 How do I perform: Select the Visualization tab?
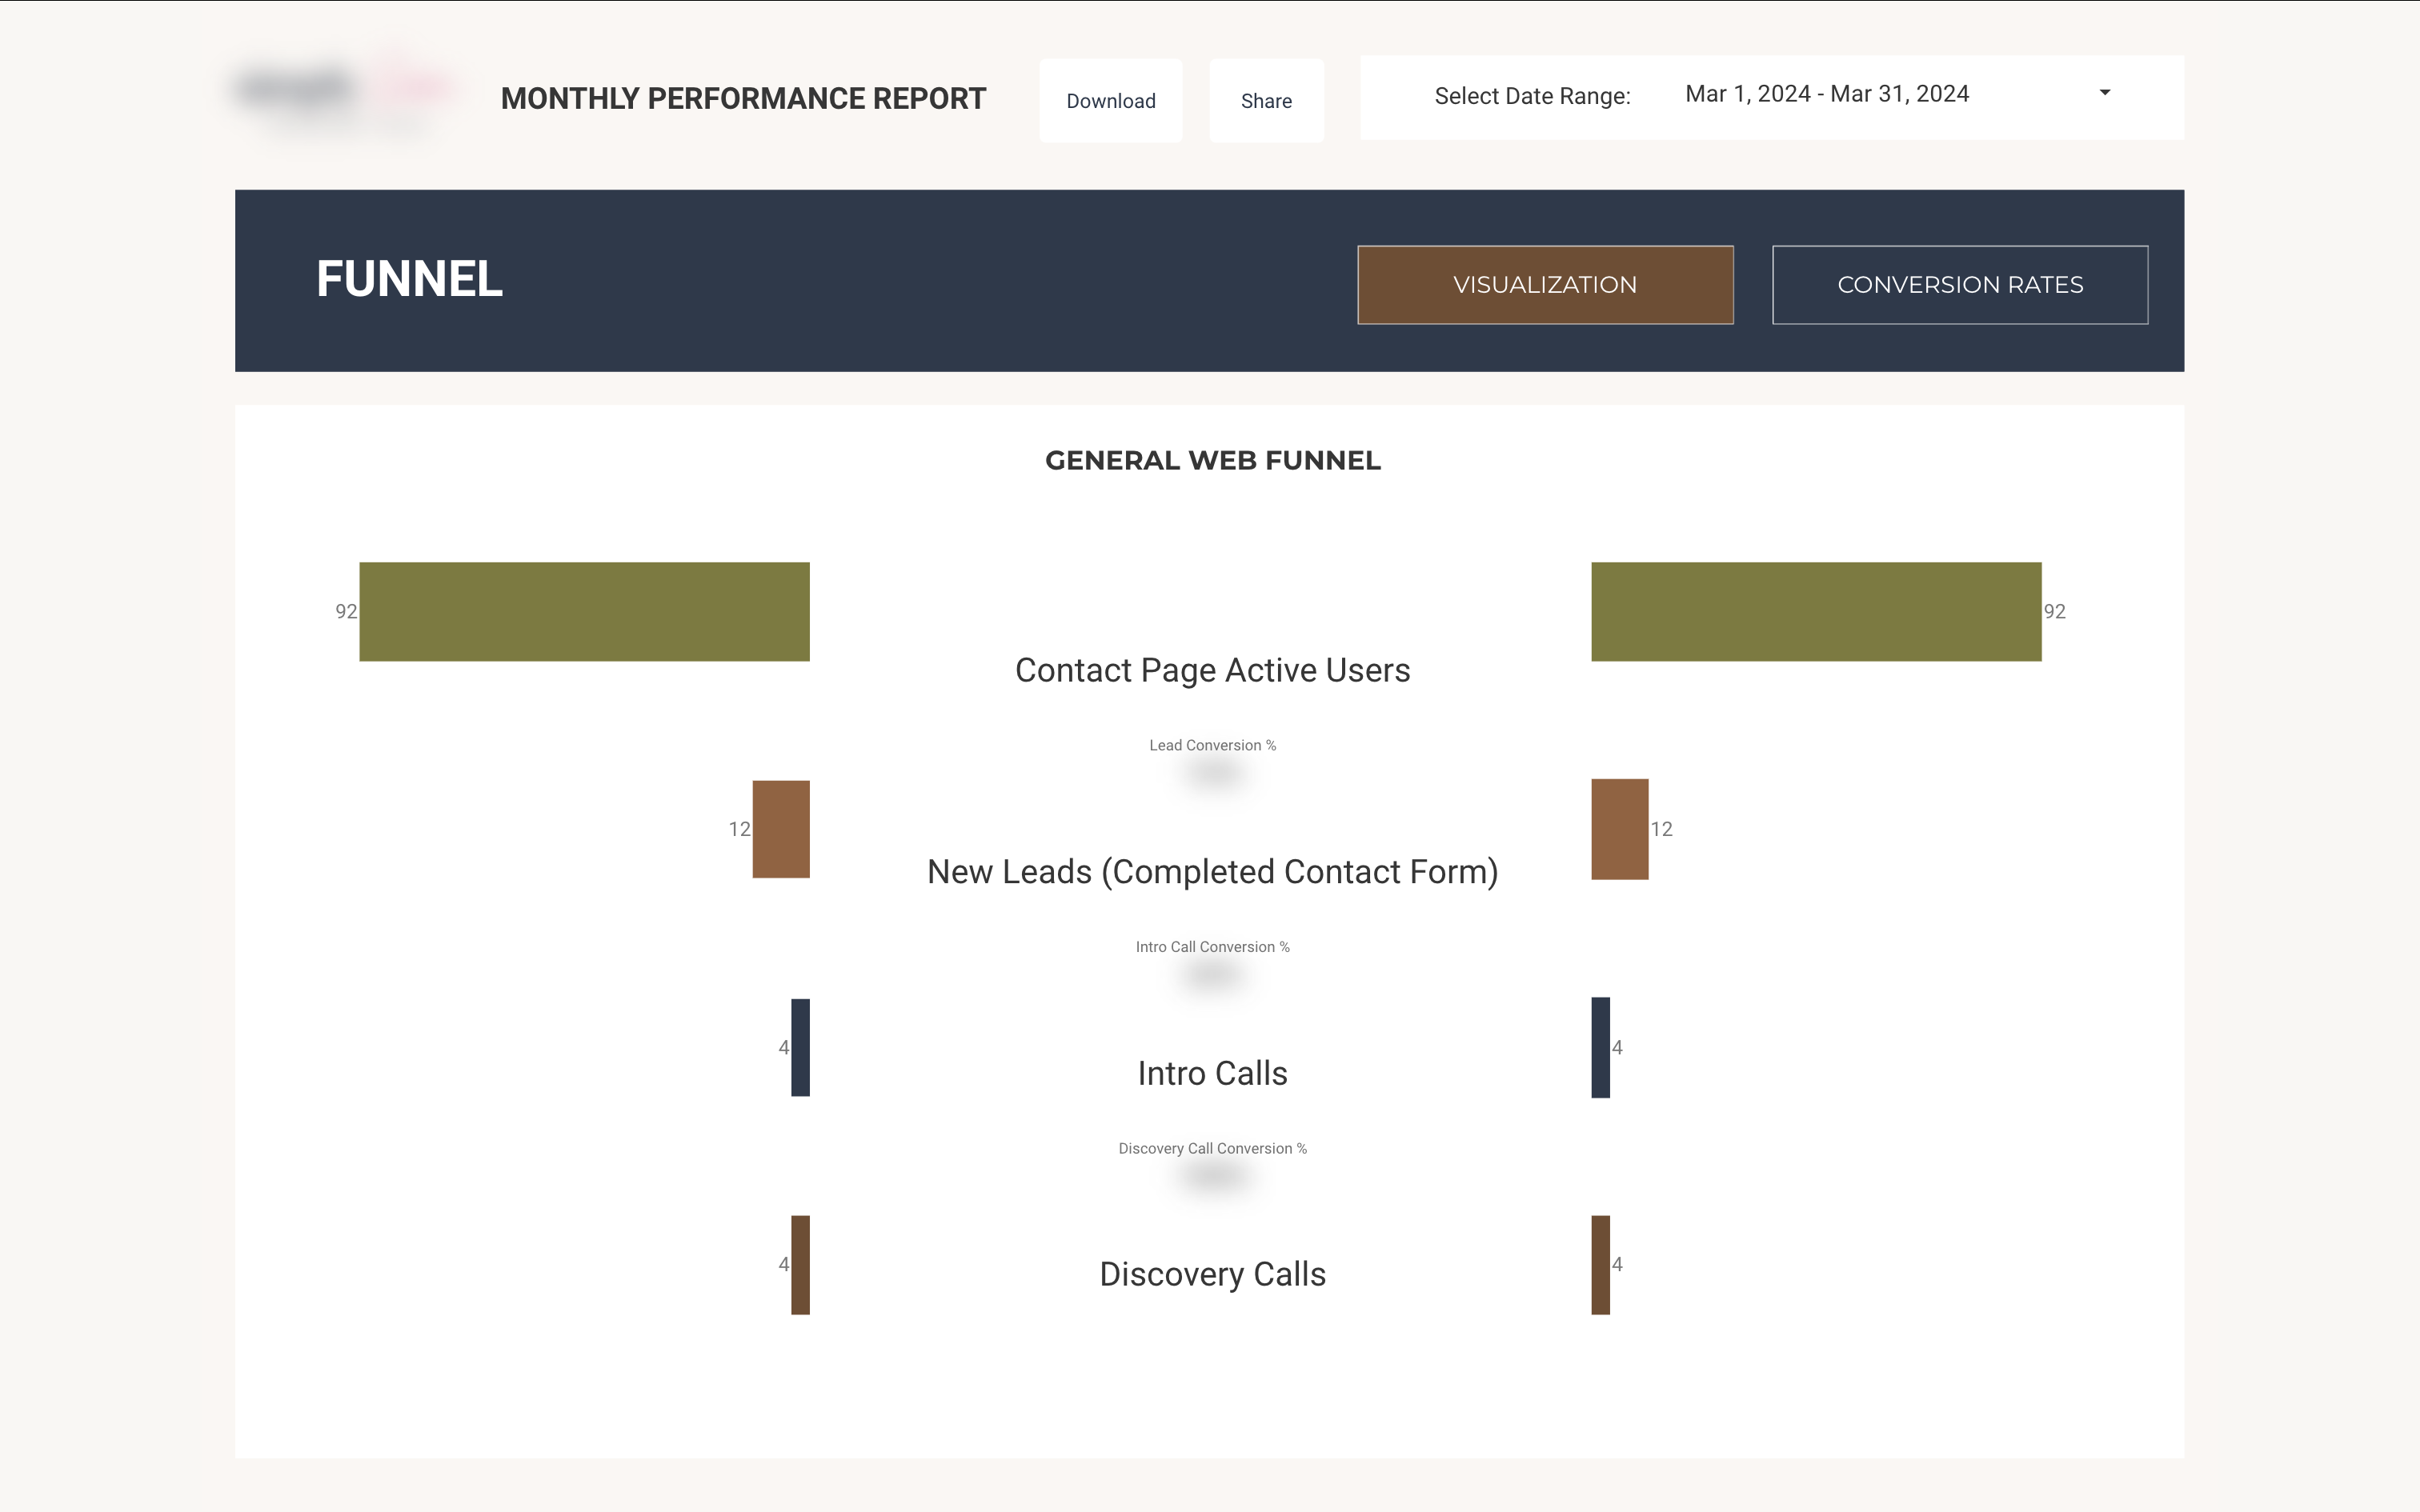click(x=1545, y=284)
